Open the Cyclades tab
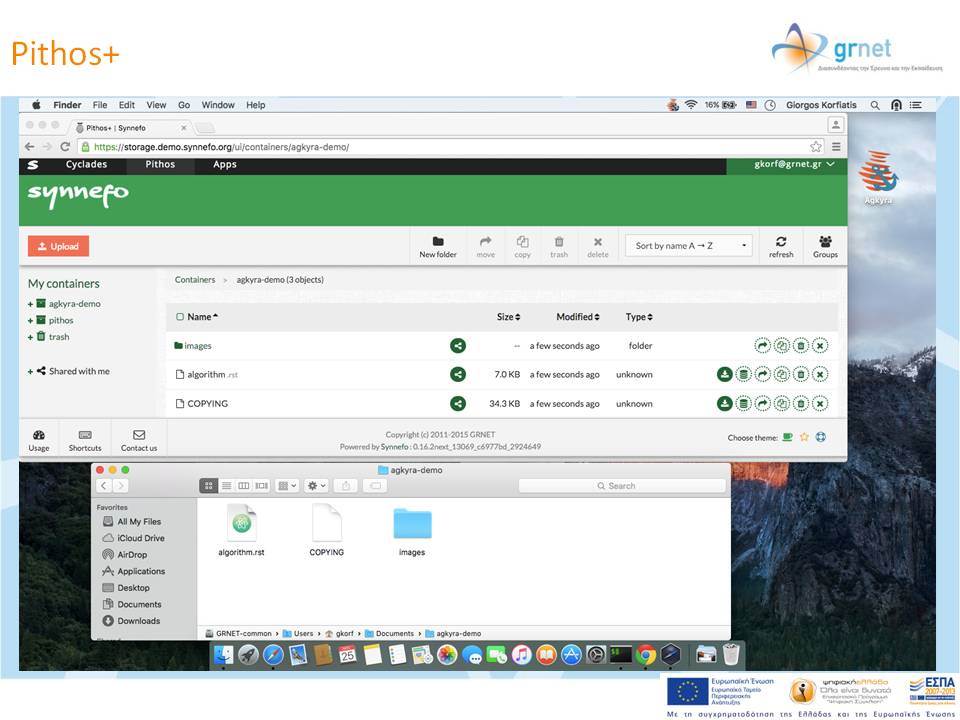 pos(86,164)
